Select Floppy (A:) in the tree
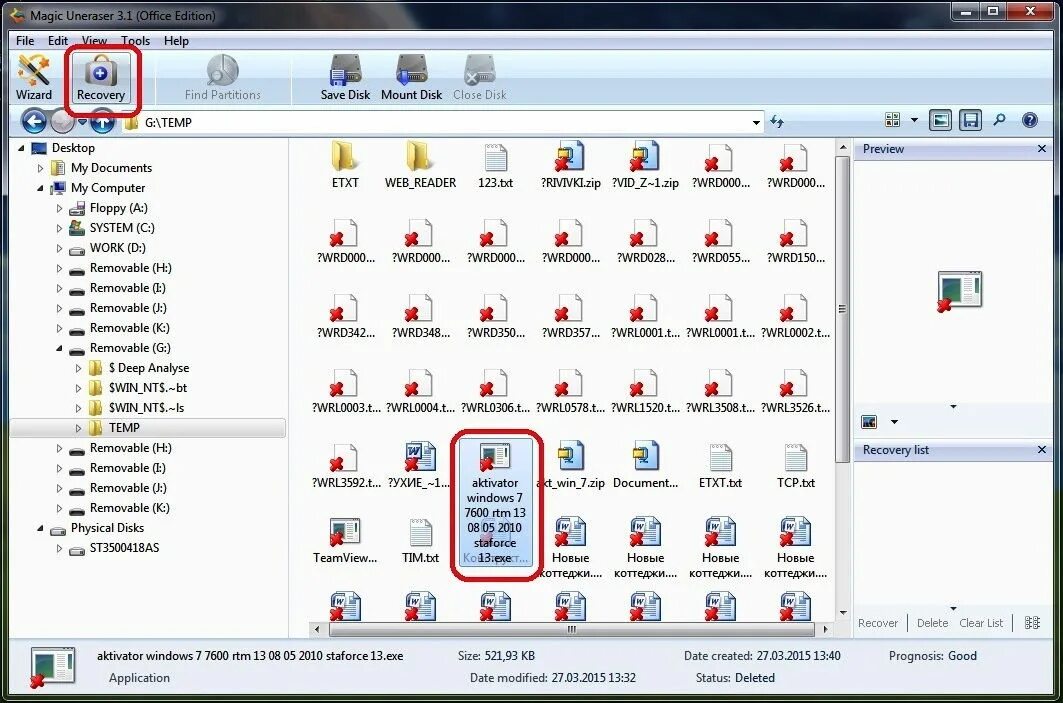The height and width of the screenshot is (703, 1063). (118, 208)
